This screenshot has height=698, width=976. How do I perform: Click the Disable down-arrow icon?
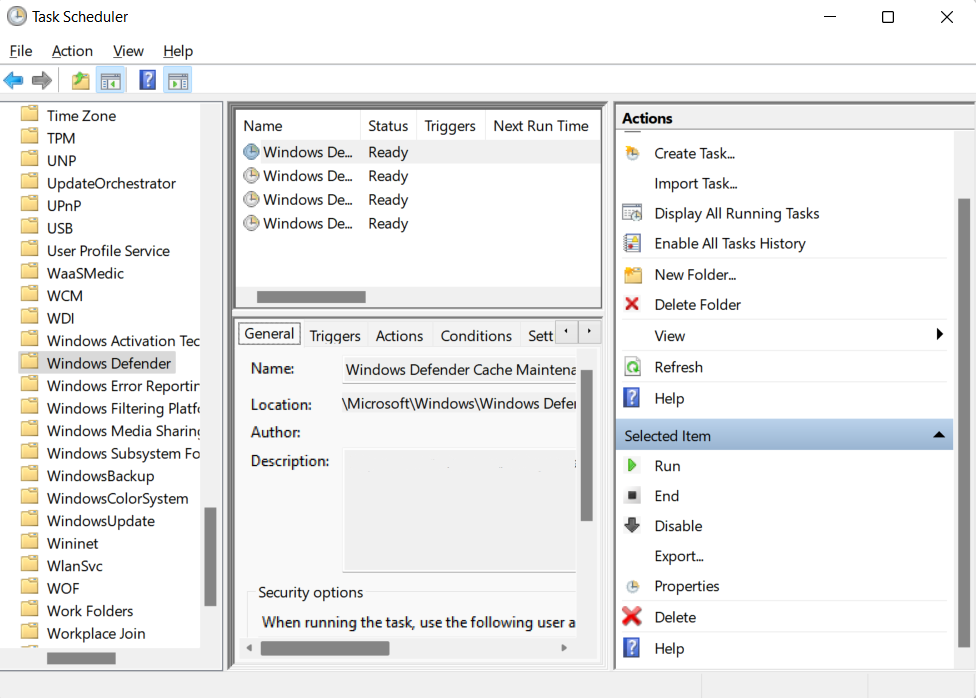click(632, 526)
